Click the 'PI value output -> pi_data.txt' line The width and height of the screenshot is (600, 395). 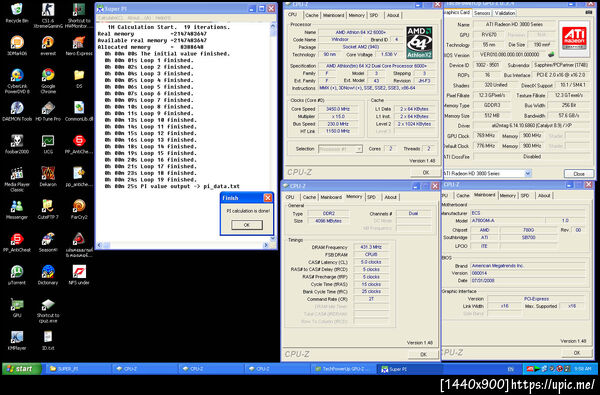172,186
